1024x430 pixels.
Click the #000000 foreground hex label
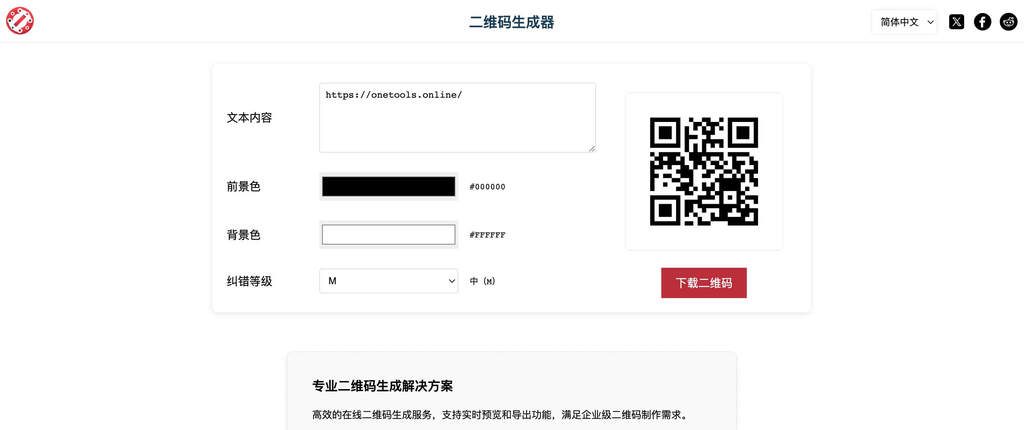[x=487, y=187]
